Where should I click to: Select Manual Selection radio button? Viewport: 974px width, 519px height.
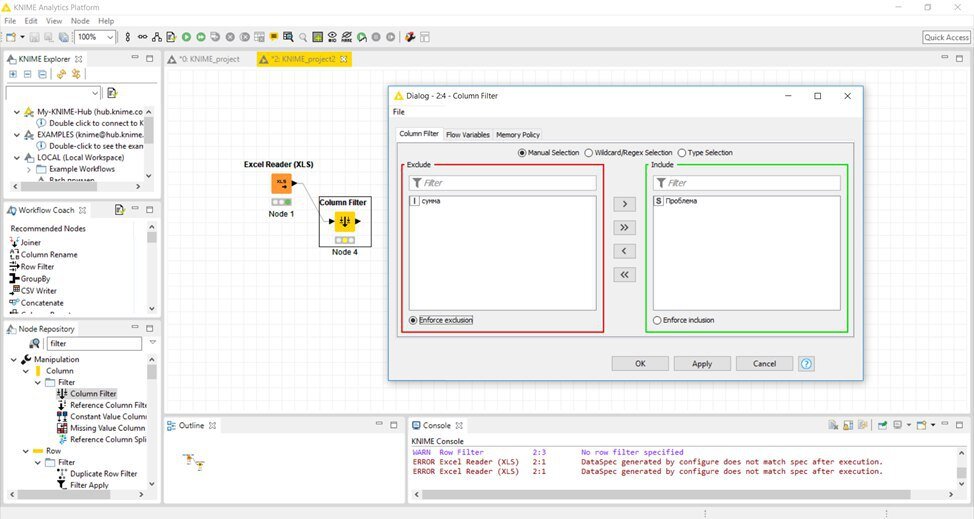pos(522,153)
